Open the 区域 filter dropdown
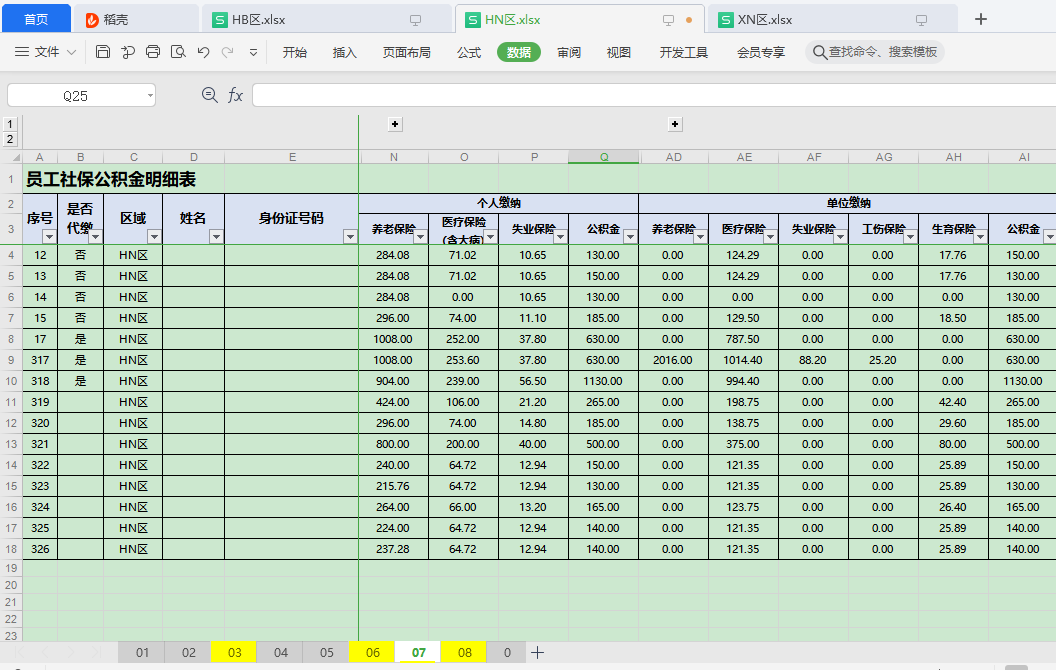The image size is (1056, 670). tap(154, 236)
